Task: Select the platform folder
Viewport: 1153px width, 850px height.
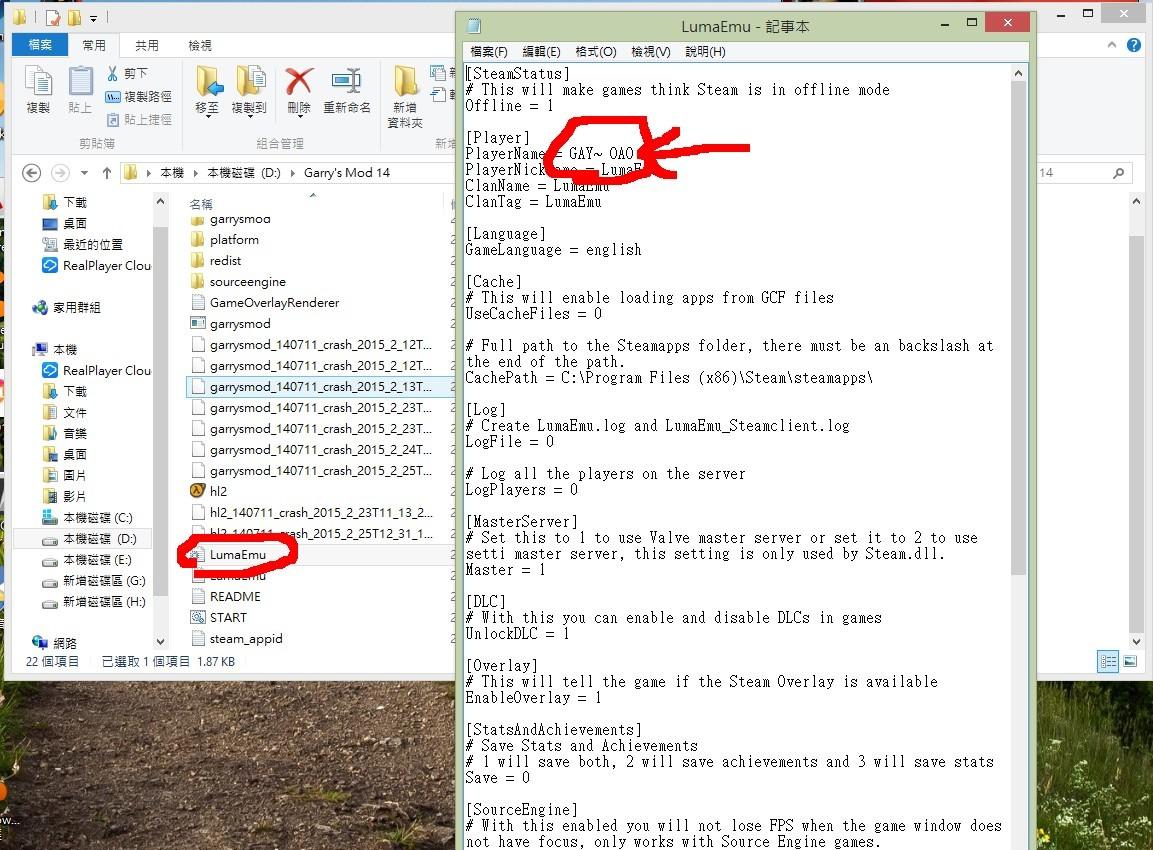Action: (x=225, y=240)
